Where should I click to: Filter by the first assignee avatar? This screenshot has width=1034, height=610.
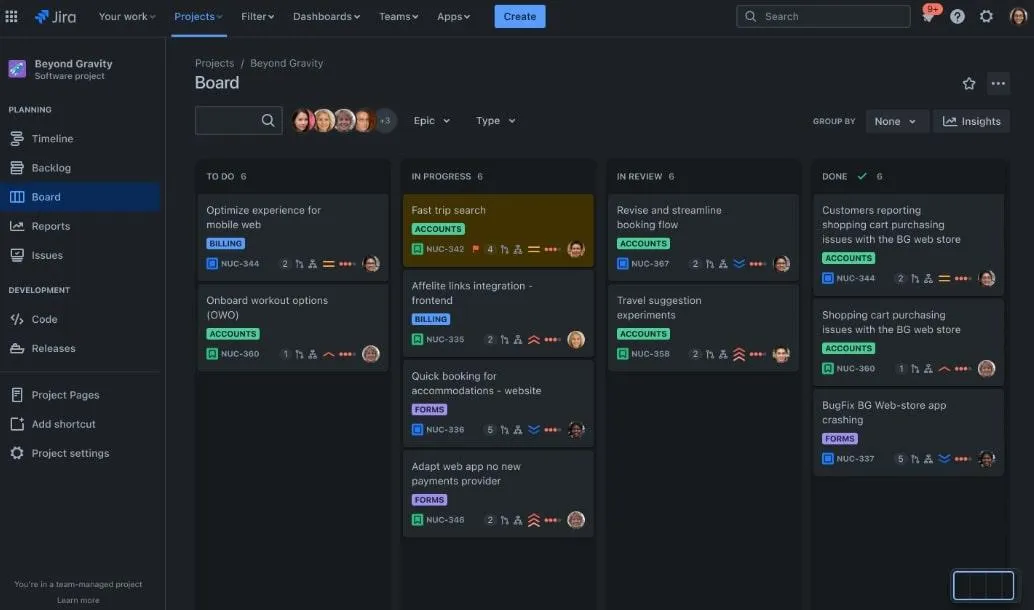pyautogui.click(x=303, y=121)
